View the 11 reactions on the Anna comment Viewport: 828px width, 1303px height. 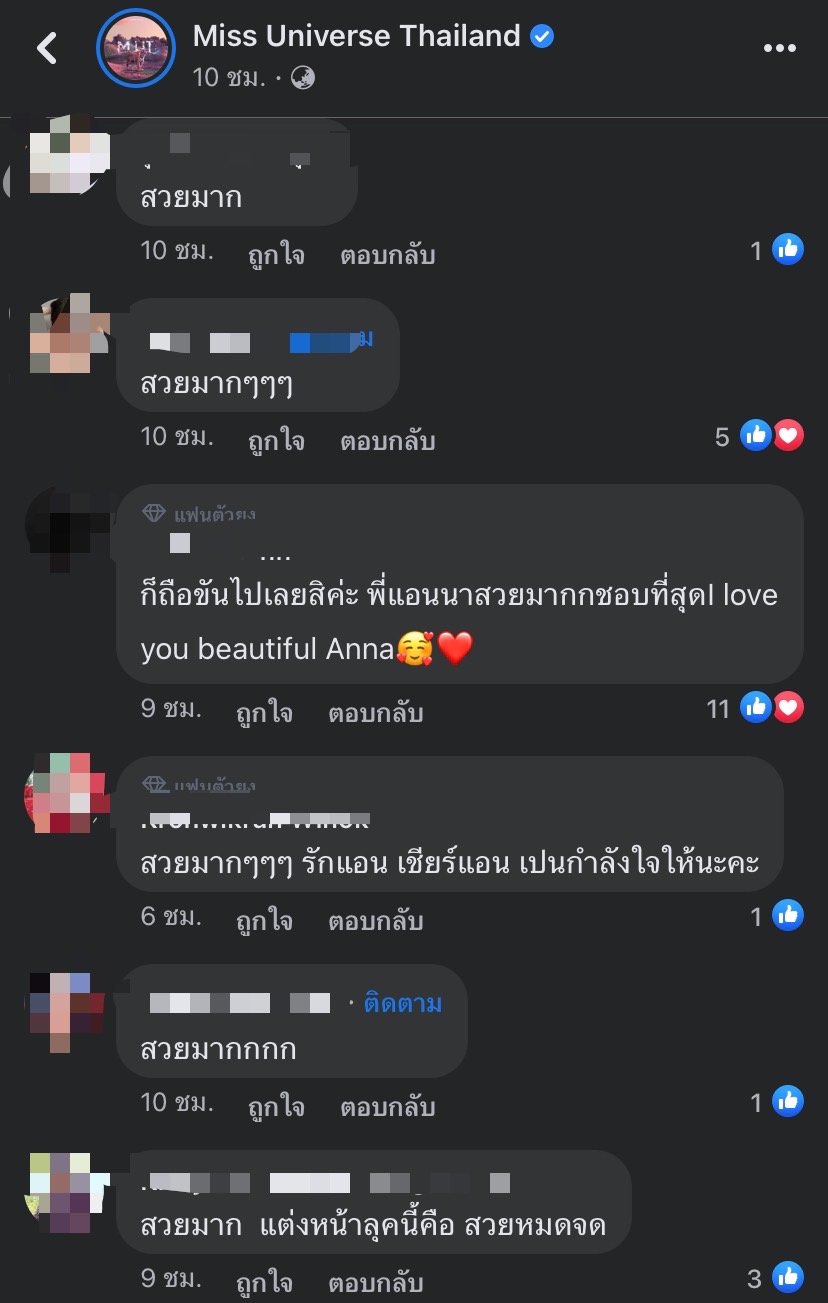pyautogui.click(x=755, y=708)
